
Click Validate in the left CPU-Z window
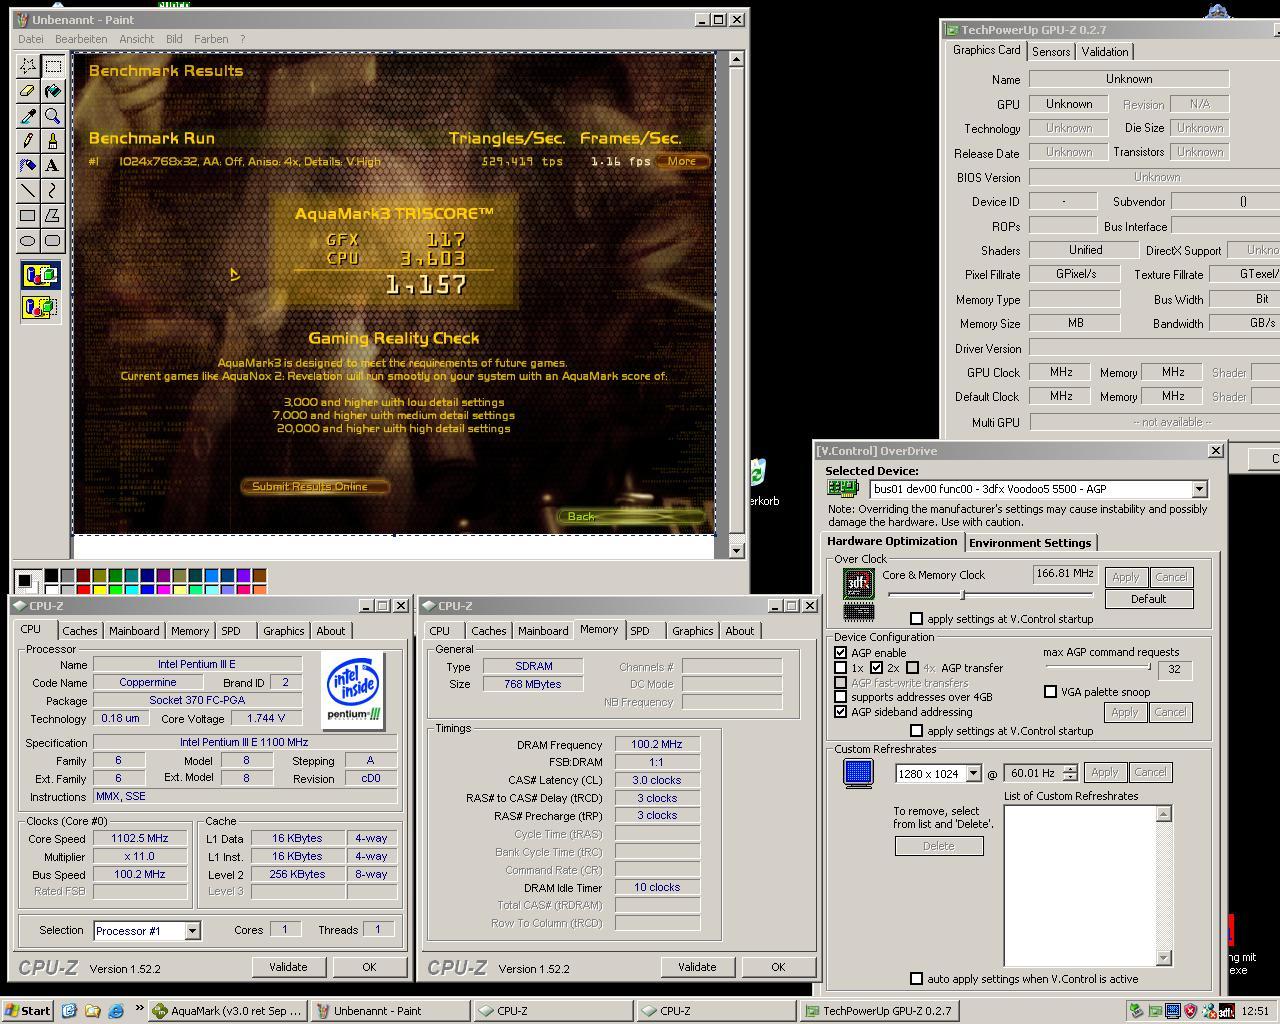tap(288, 967)
